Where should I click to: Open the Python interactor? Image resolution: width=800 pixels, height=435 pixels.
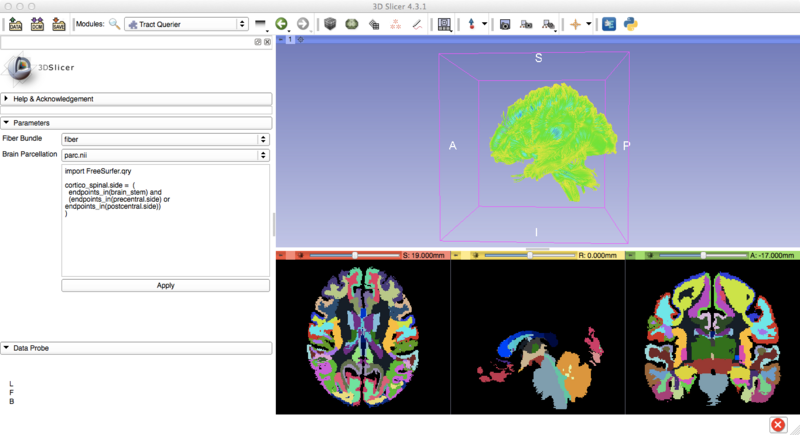[631, 23]
